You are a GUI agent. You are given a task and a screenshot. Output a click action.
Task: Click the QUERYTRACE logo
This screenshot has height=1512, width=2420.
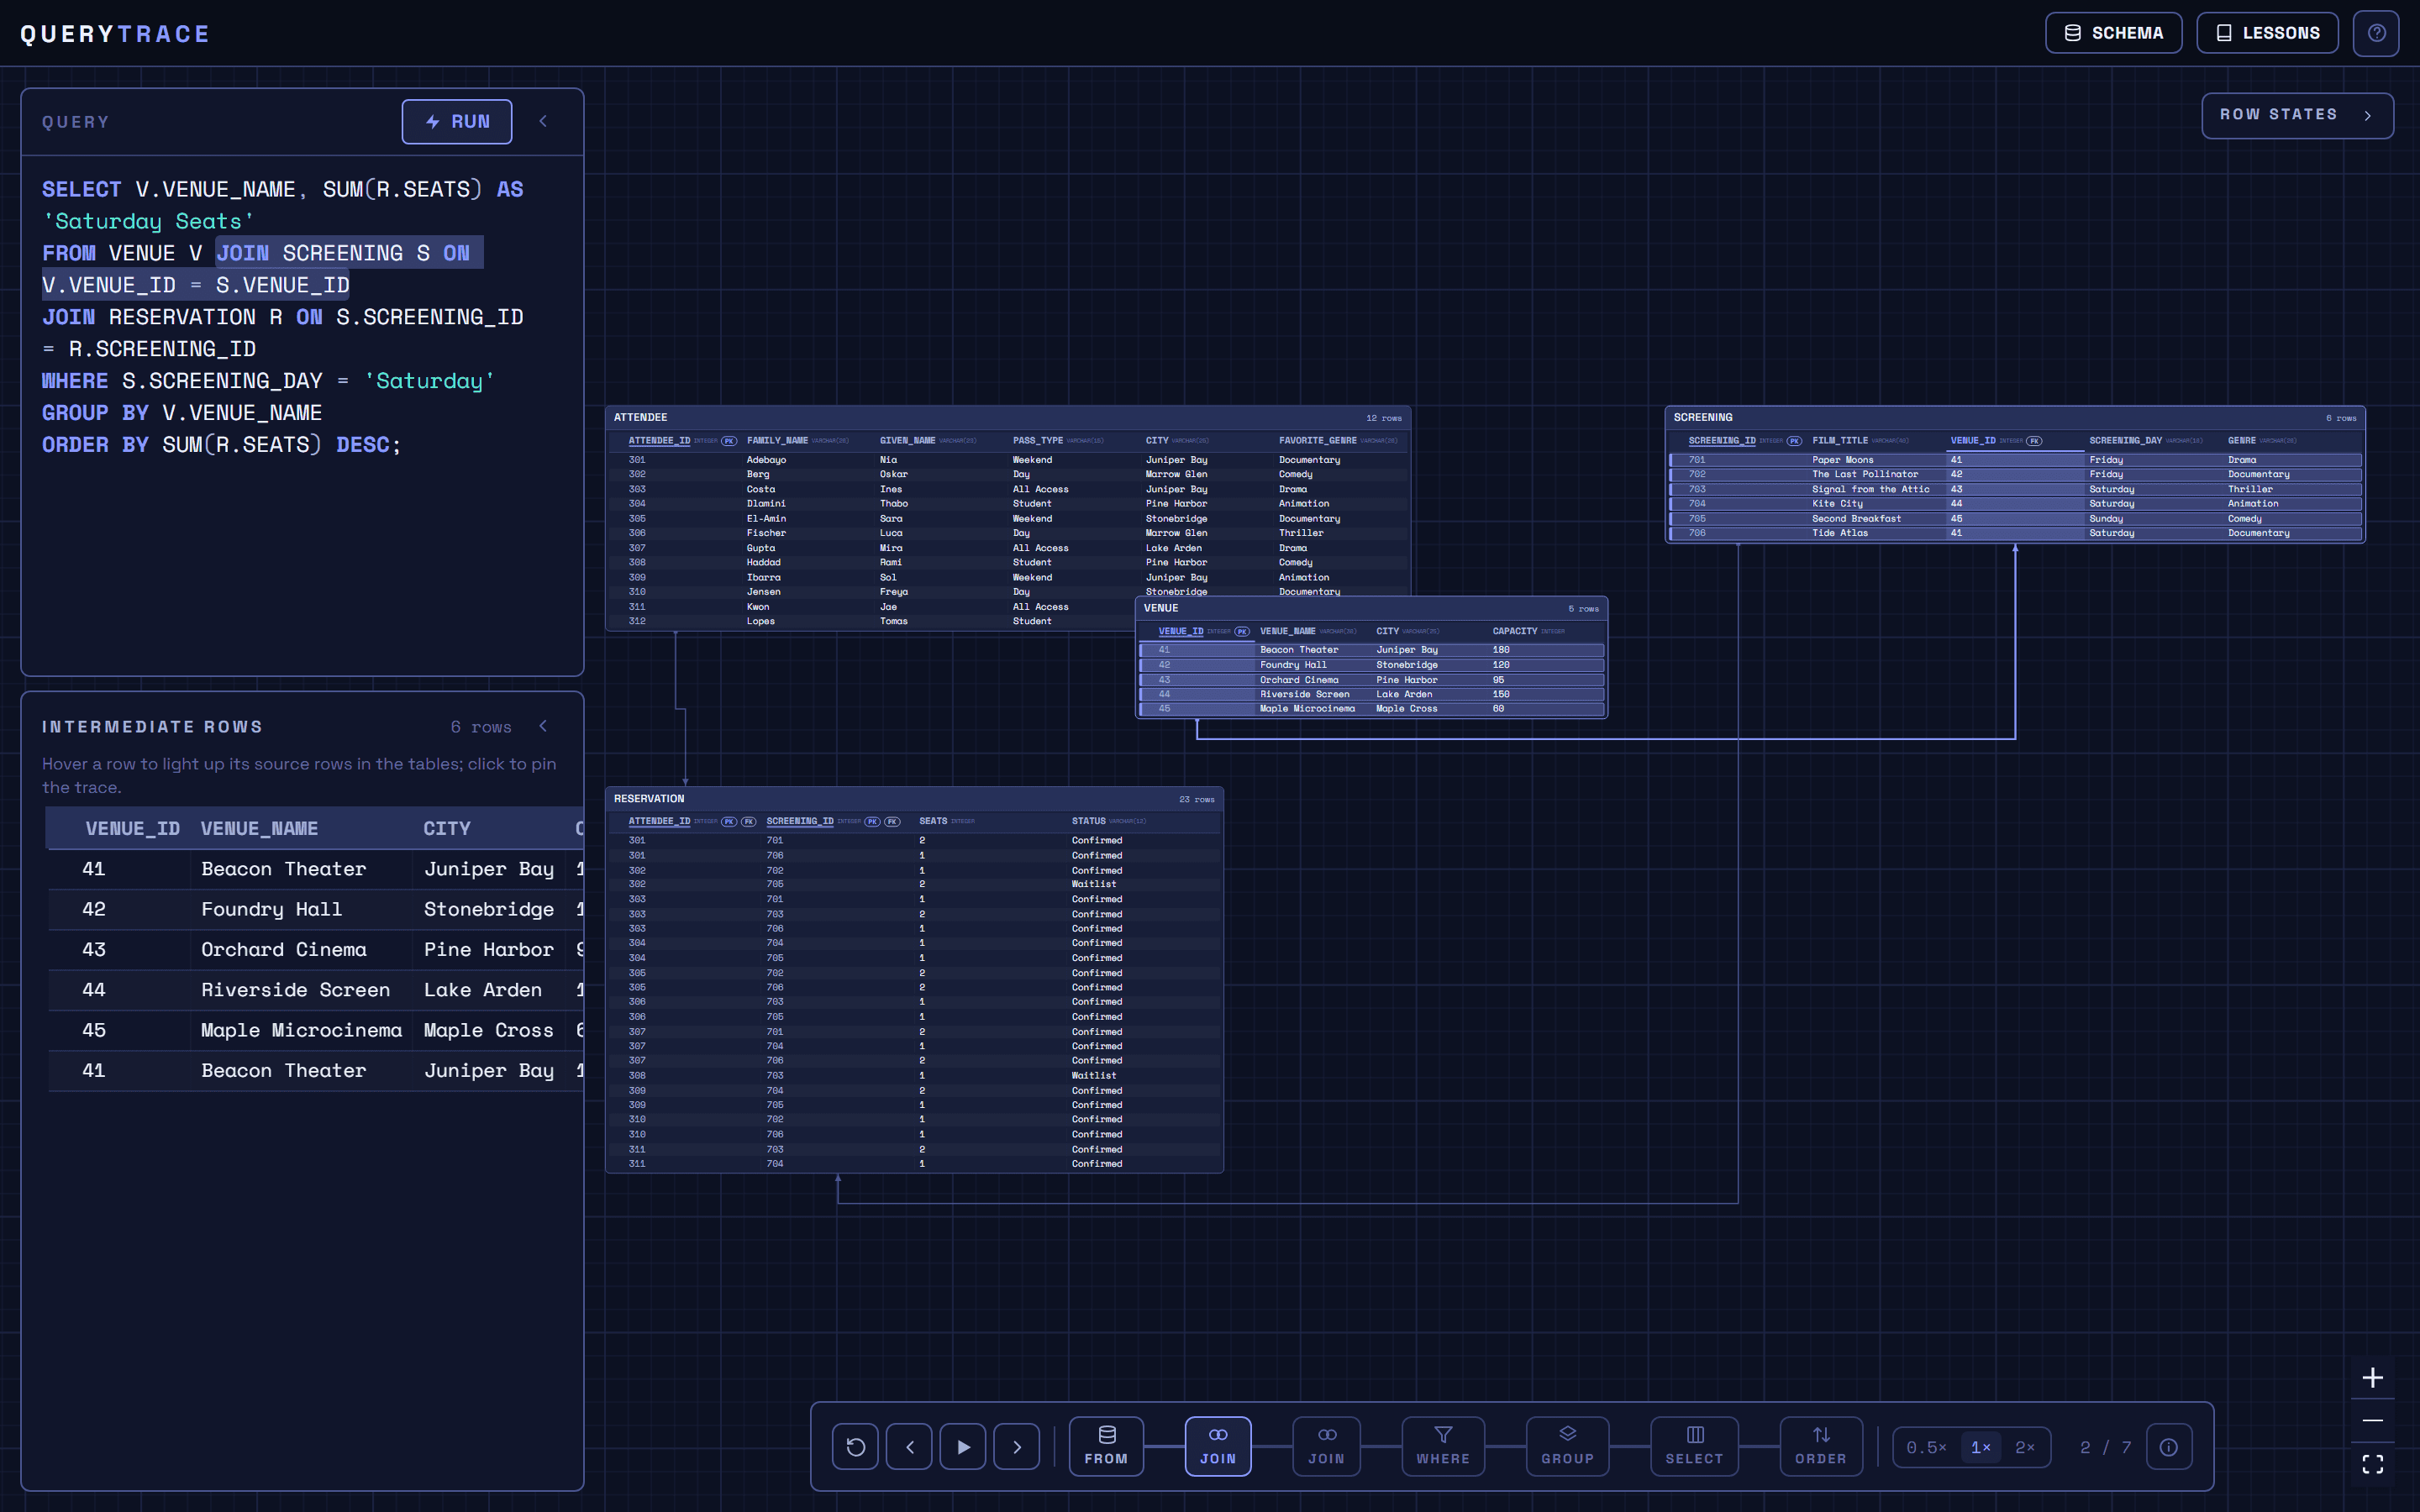point(115,34)
